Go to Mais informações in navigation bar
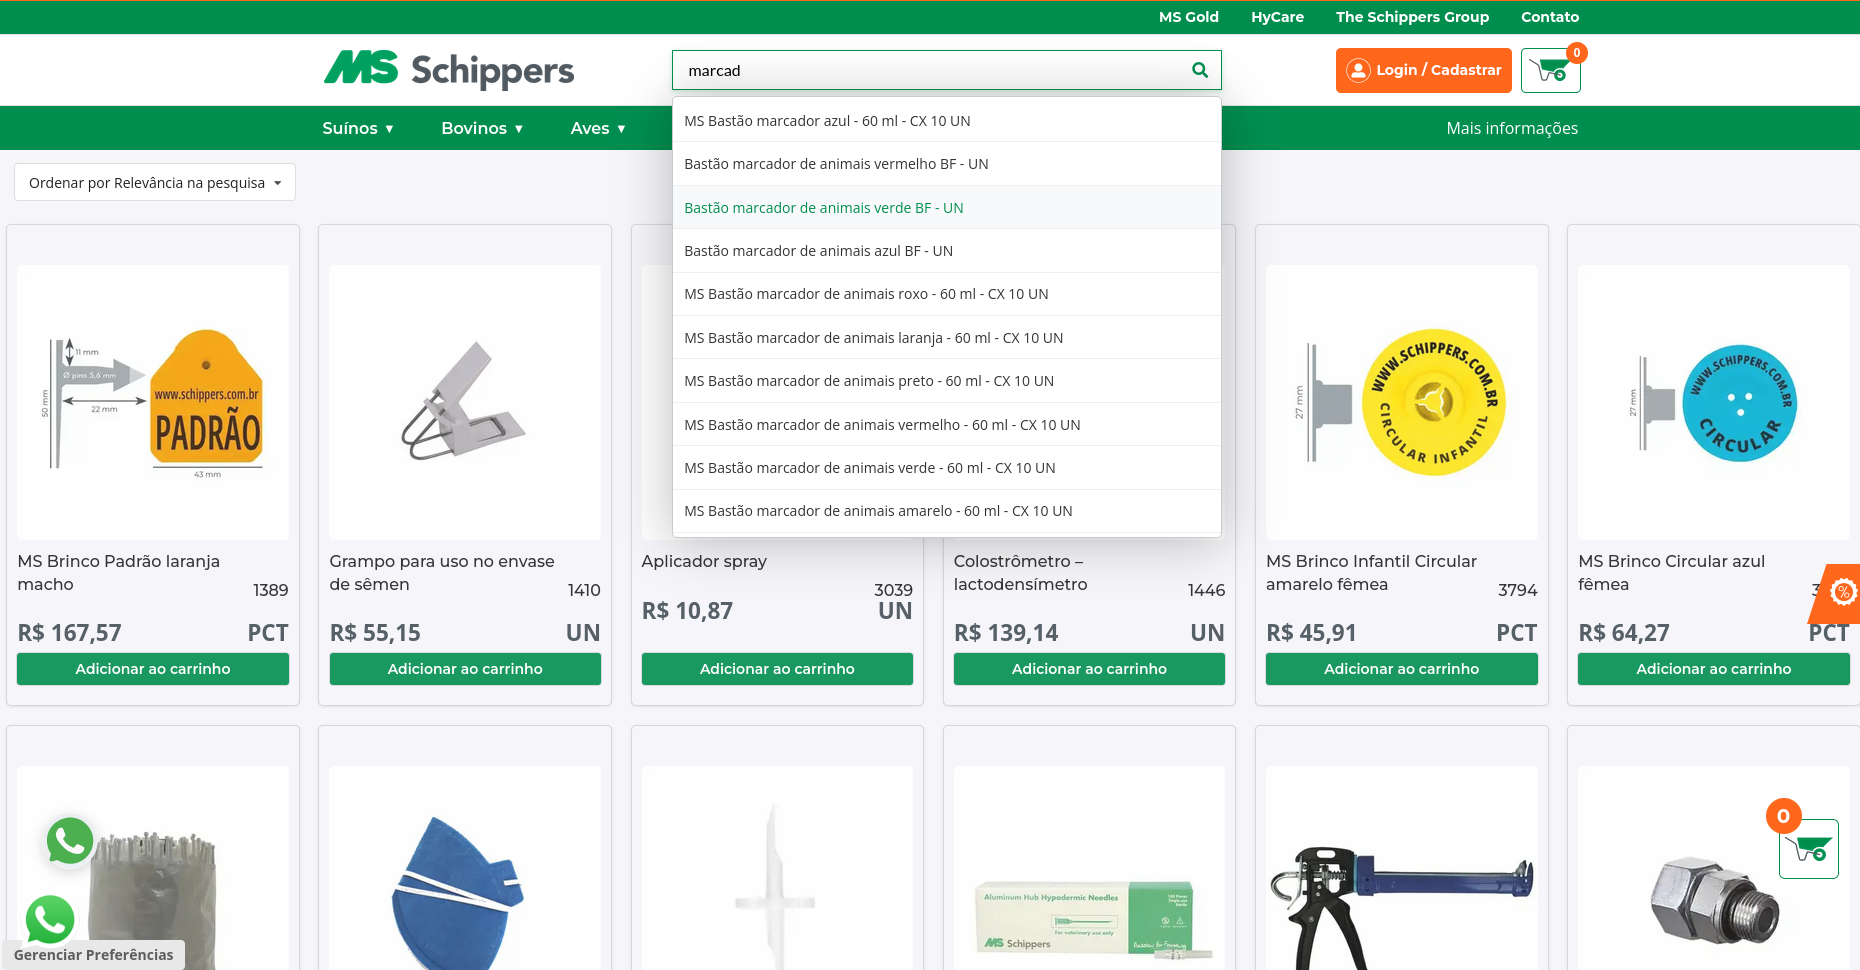This screenshot has height=970, width=1860. point(1511,128)
